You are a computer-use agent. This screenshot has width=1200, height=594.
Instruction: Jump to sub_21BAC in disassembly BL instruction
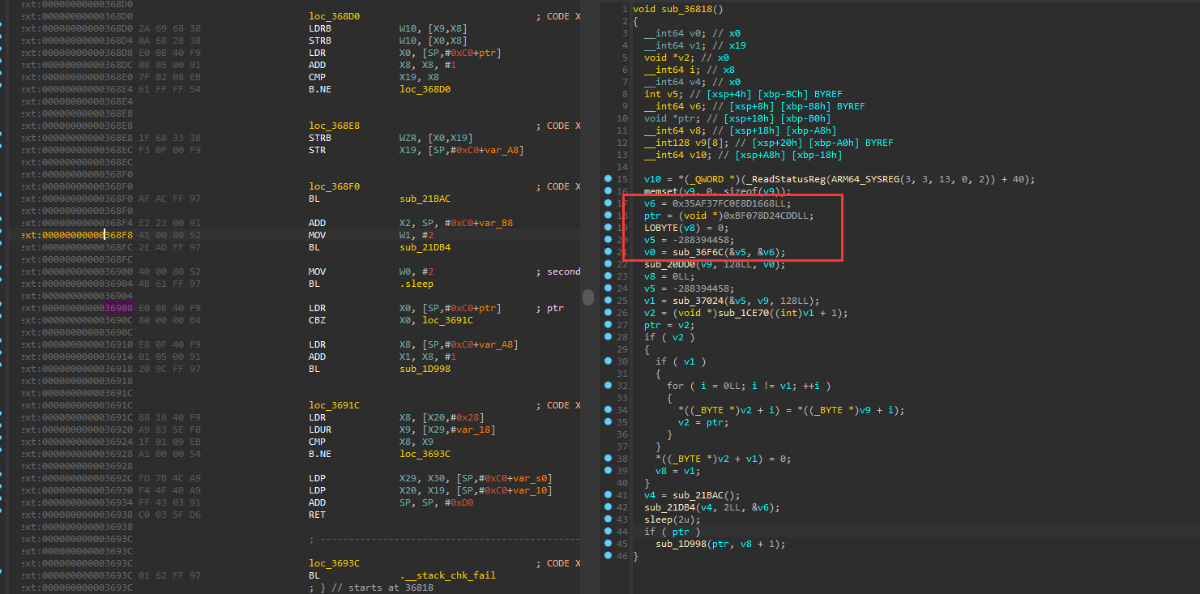[x=422, y=199]
